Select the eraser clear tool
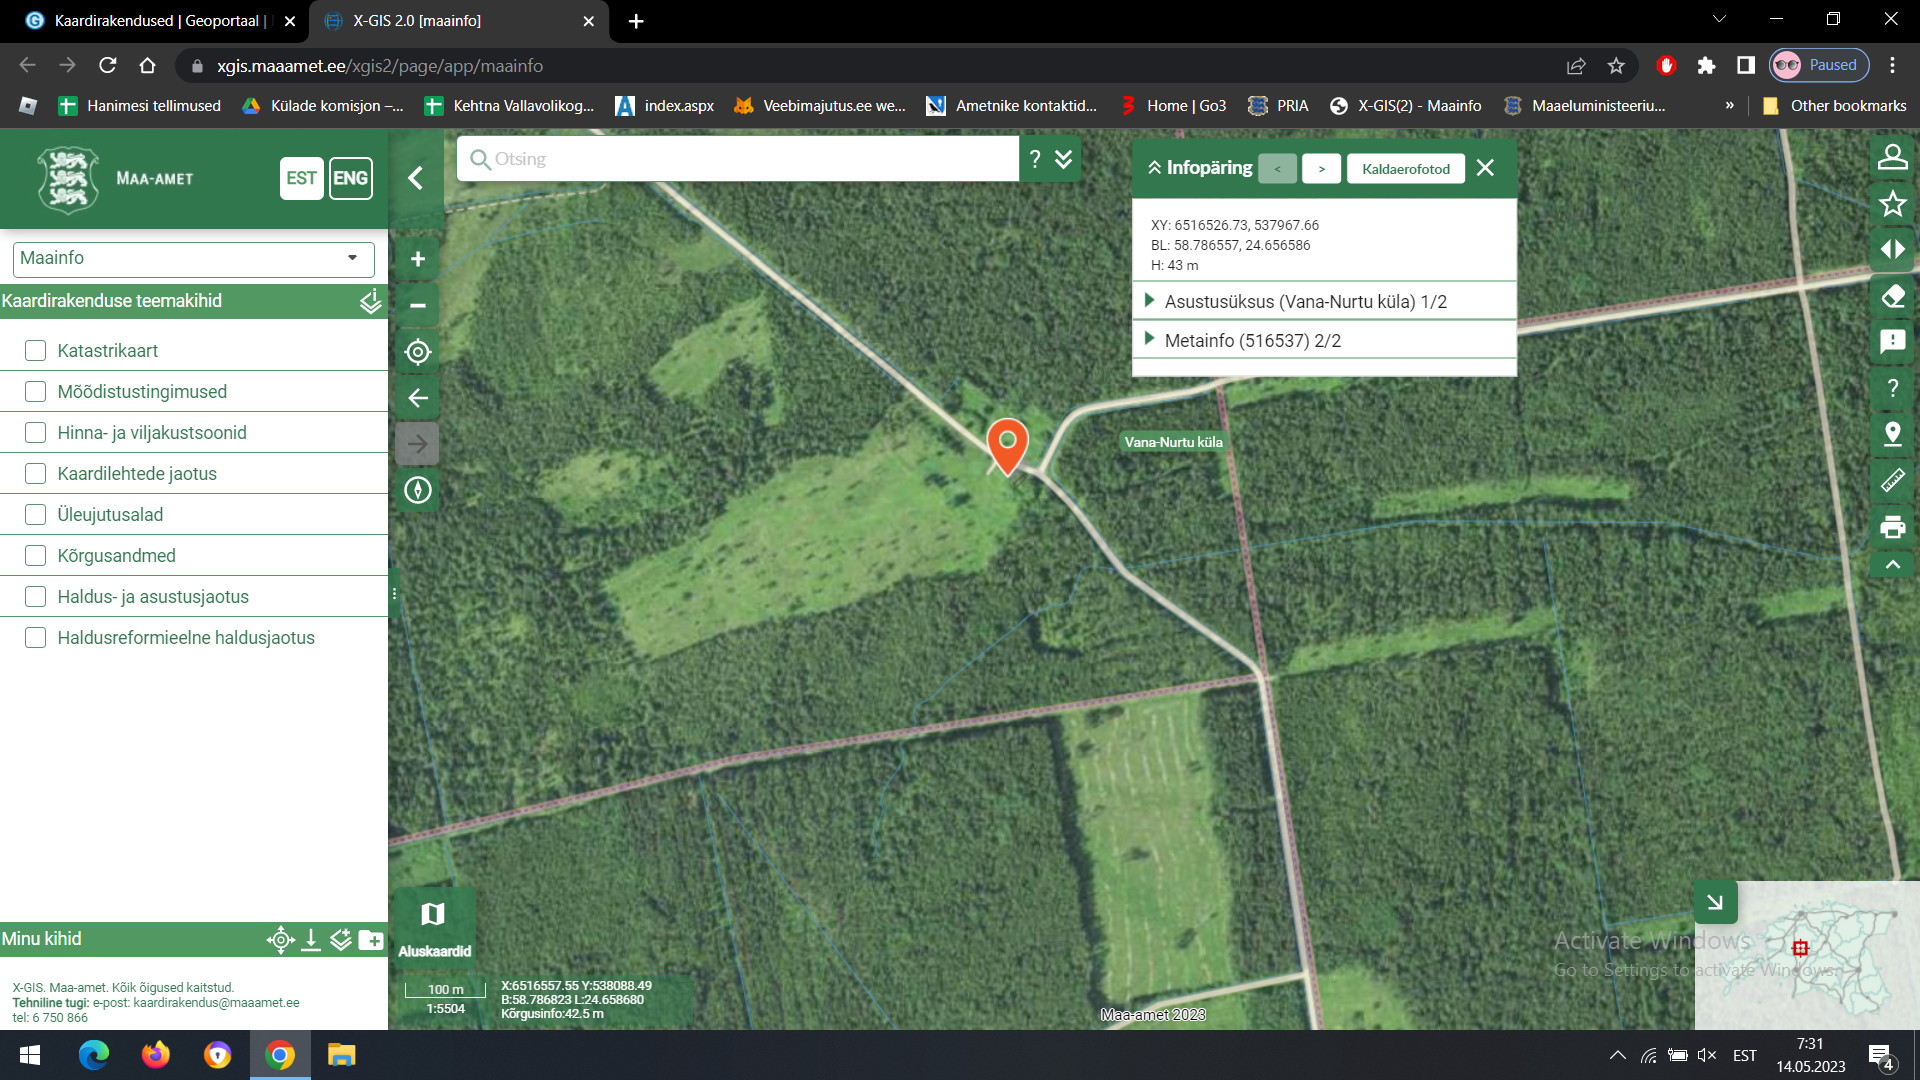This screenshot has width=1920, height=1080. coord(1892,297)
